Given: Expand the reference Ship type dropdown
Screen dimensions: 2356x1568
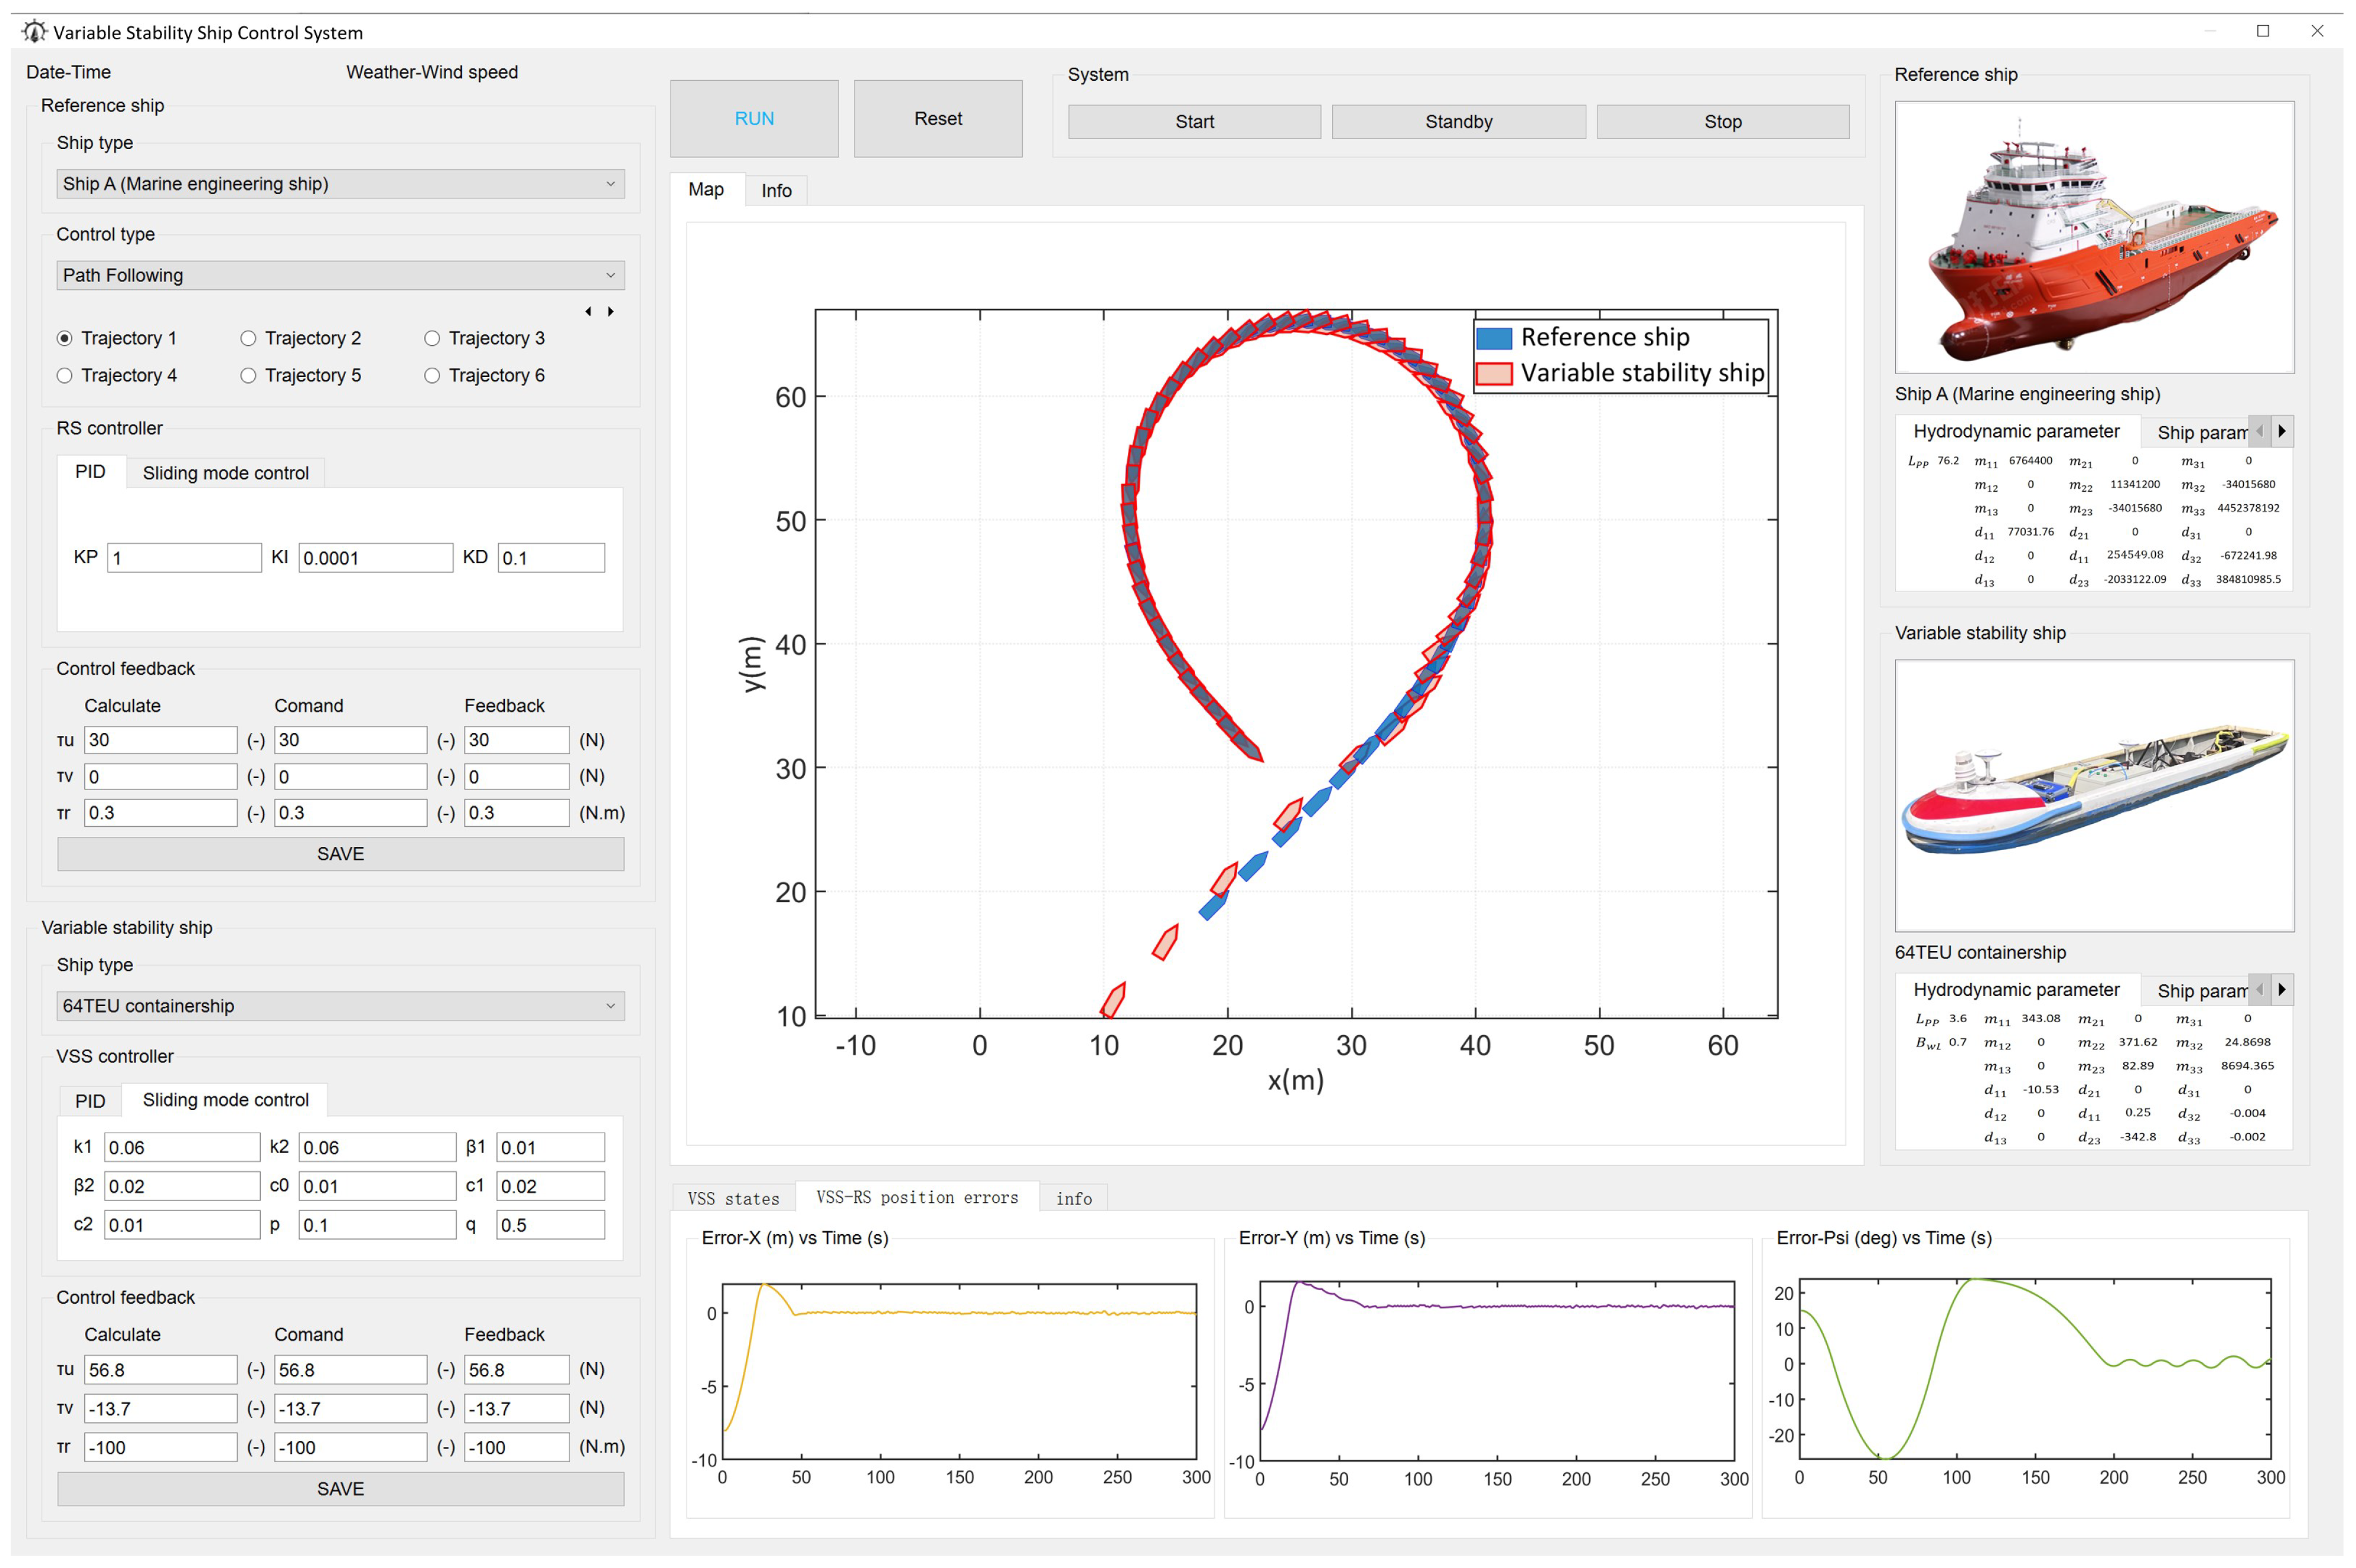Looking at the screenshot, I should coord(340,184).
